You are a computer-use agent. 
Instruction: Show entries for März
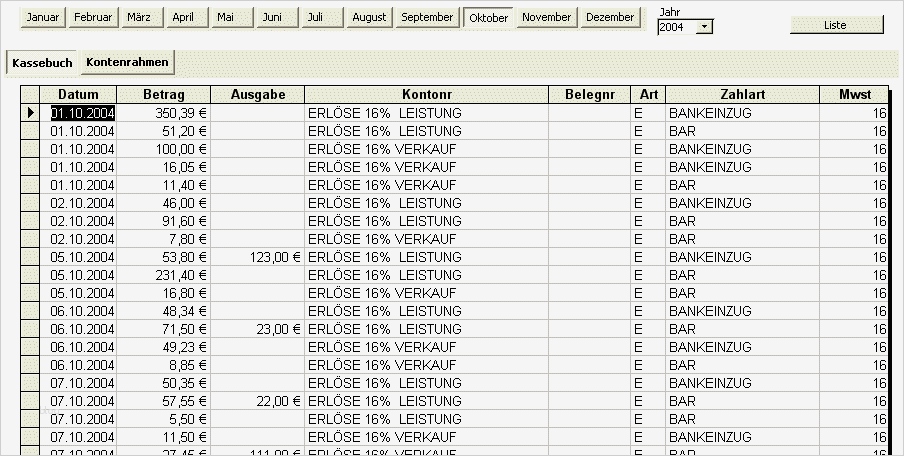point(142,17)
